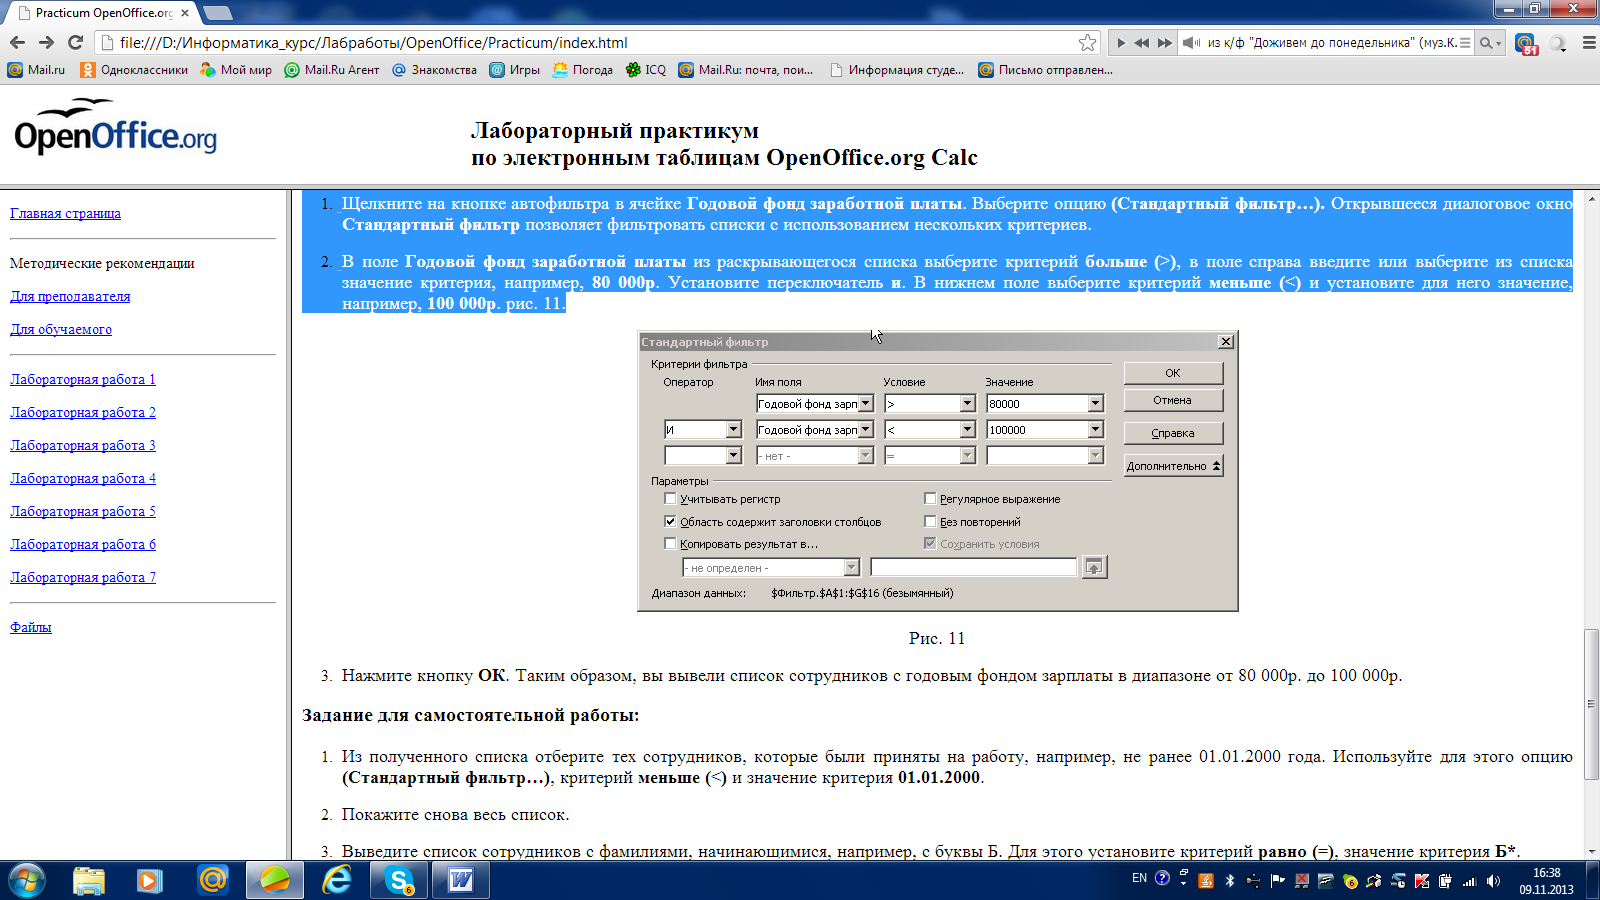Open Skype from the taskbar
Image resolution: width=1600 pixels, height=900 pixels.
[399, 880]
